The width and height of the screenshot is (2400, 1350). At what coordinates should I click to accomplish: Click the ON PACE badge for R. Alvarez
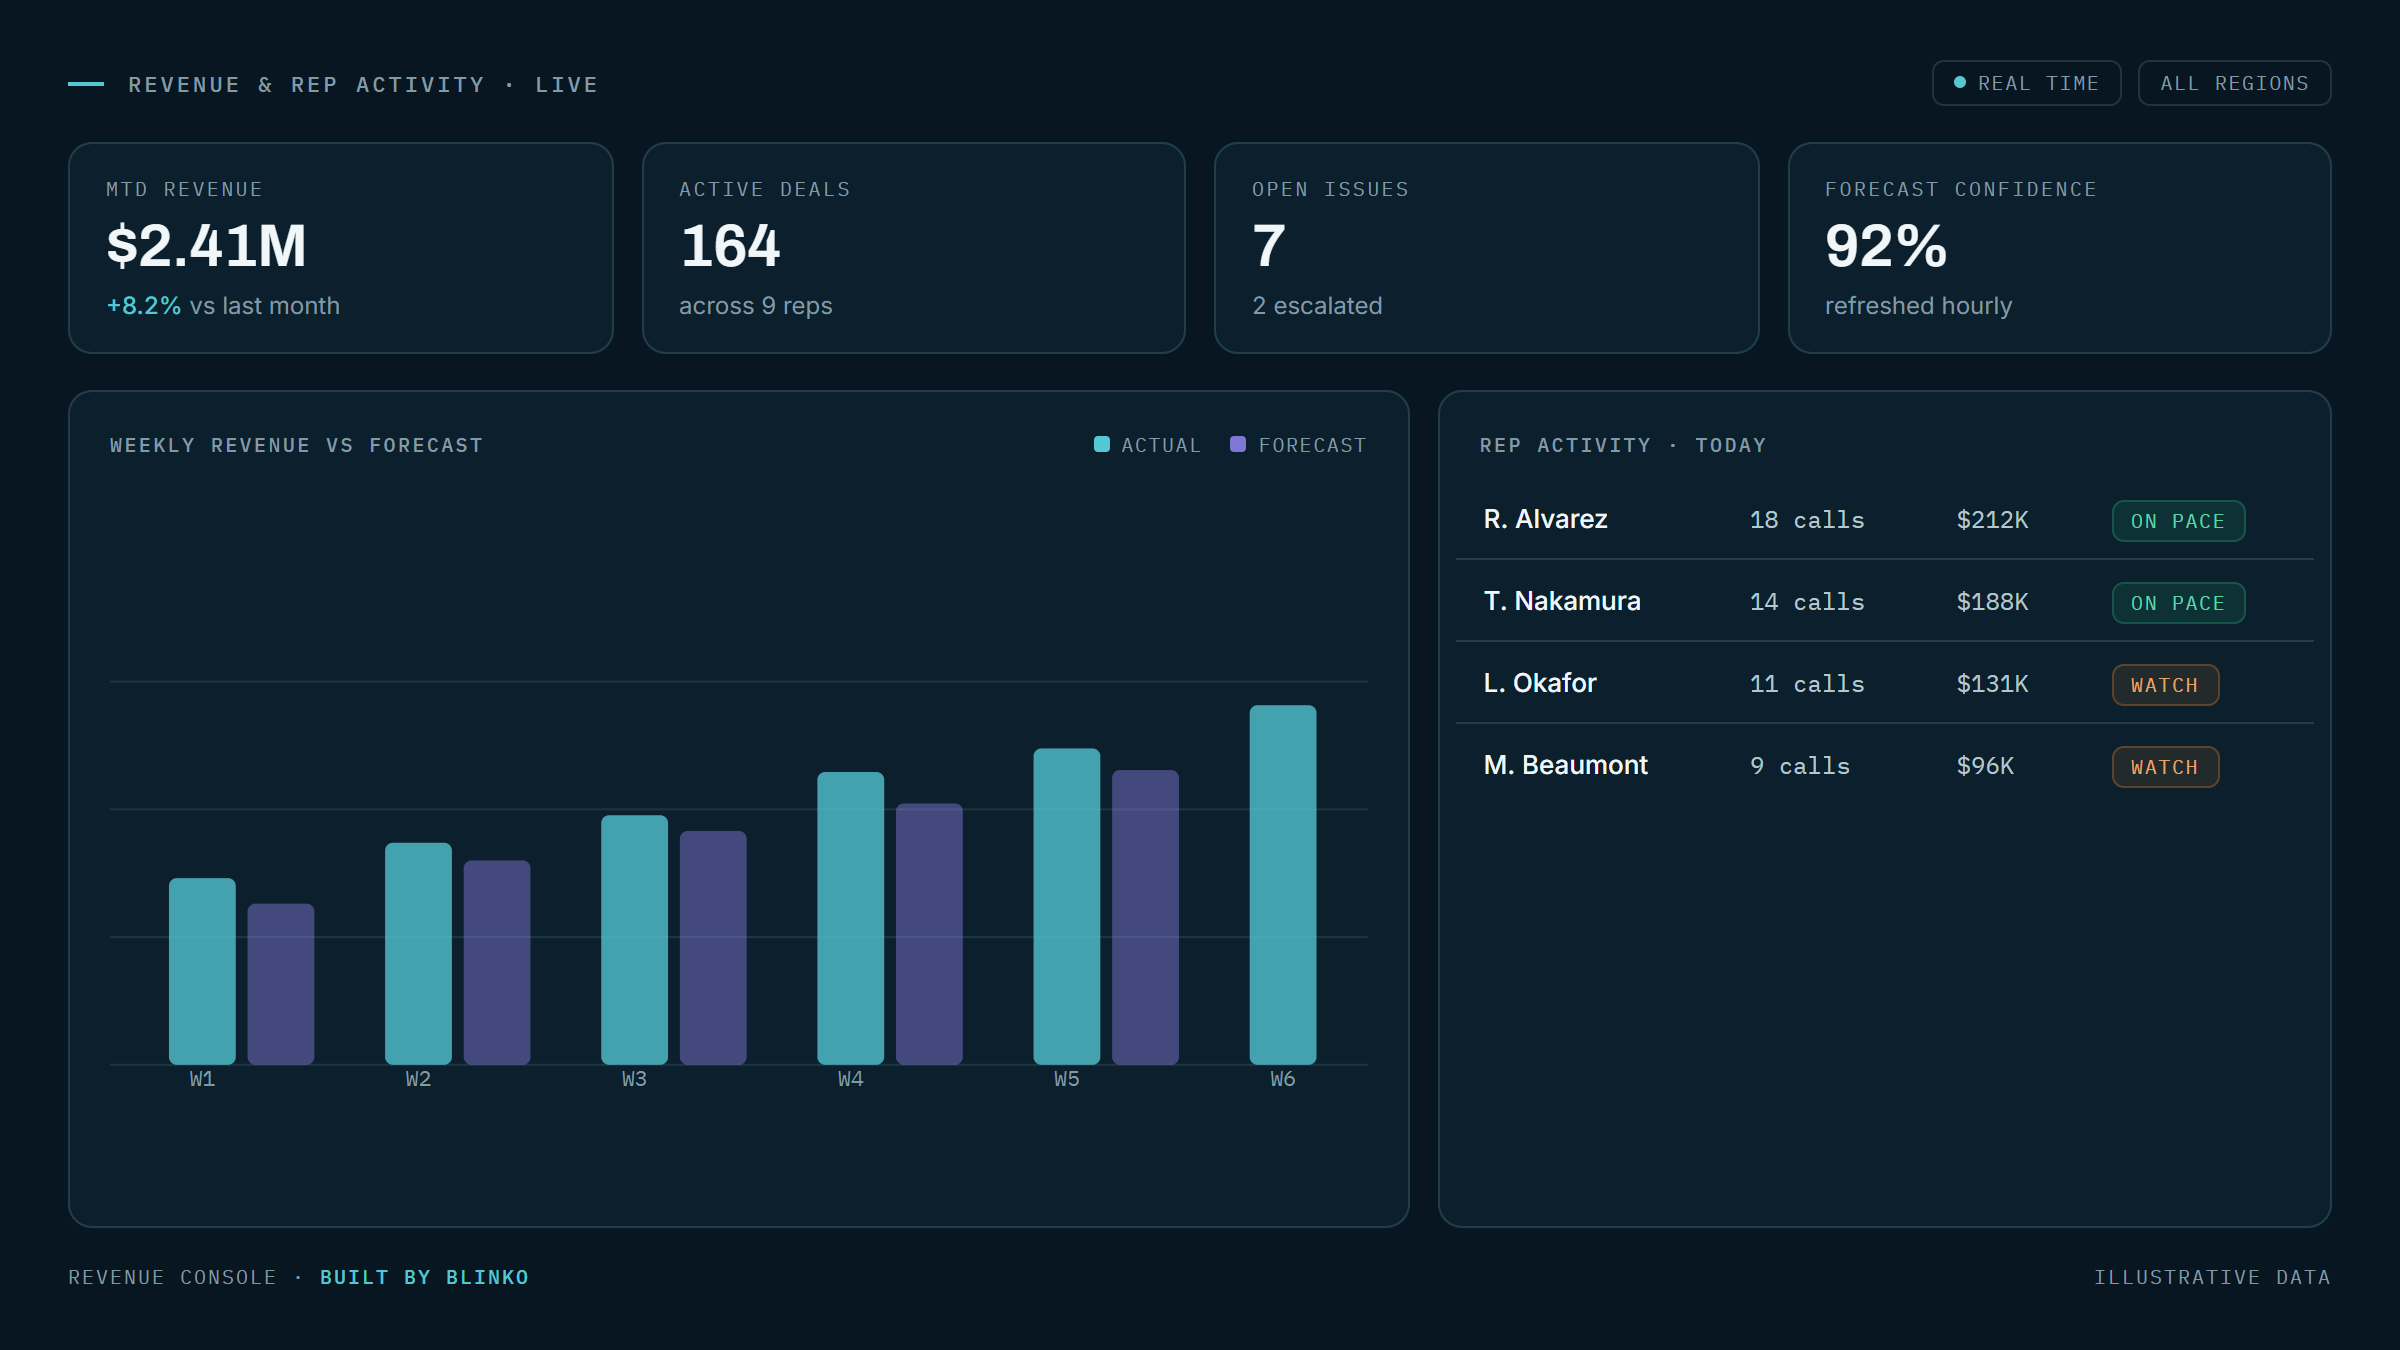[2178, 521]
